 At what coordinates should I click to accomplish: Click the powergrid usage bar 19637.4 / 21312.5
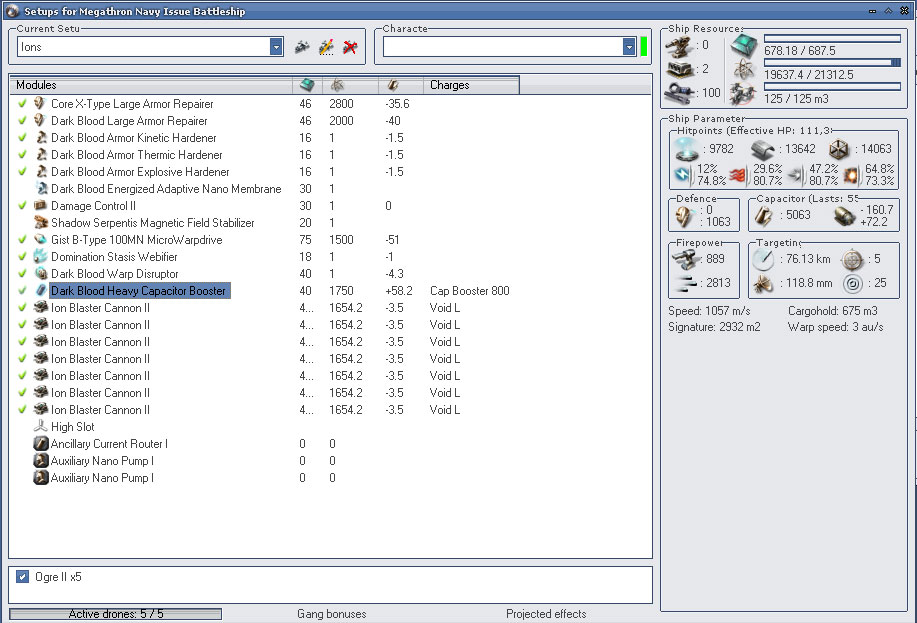832,63
